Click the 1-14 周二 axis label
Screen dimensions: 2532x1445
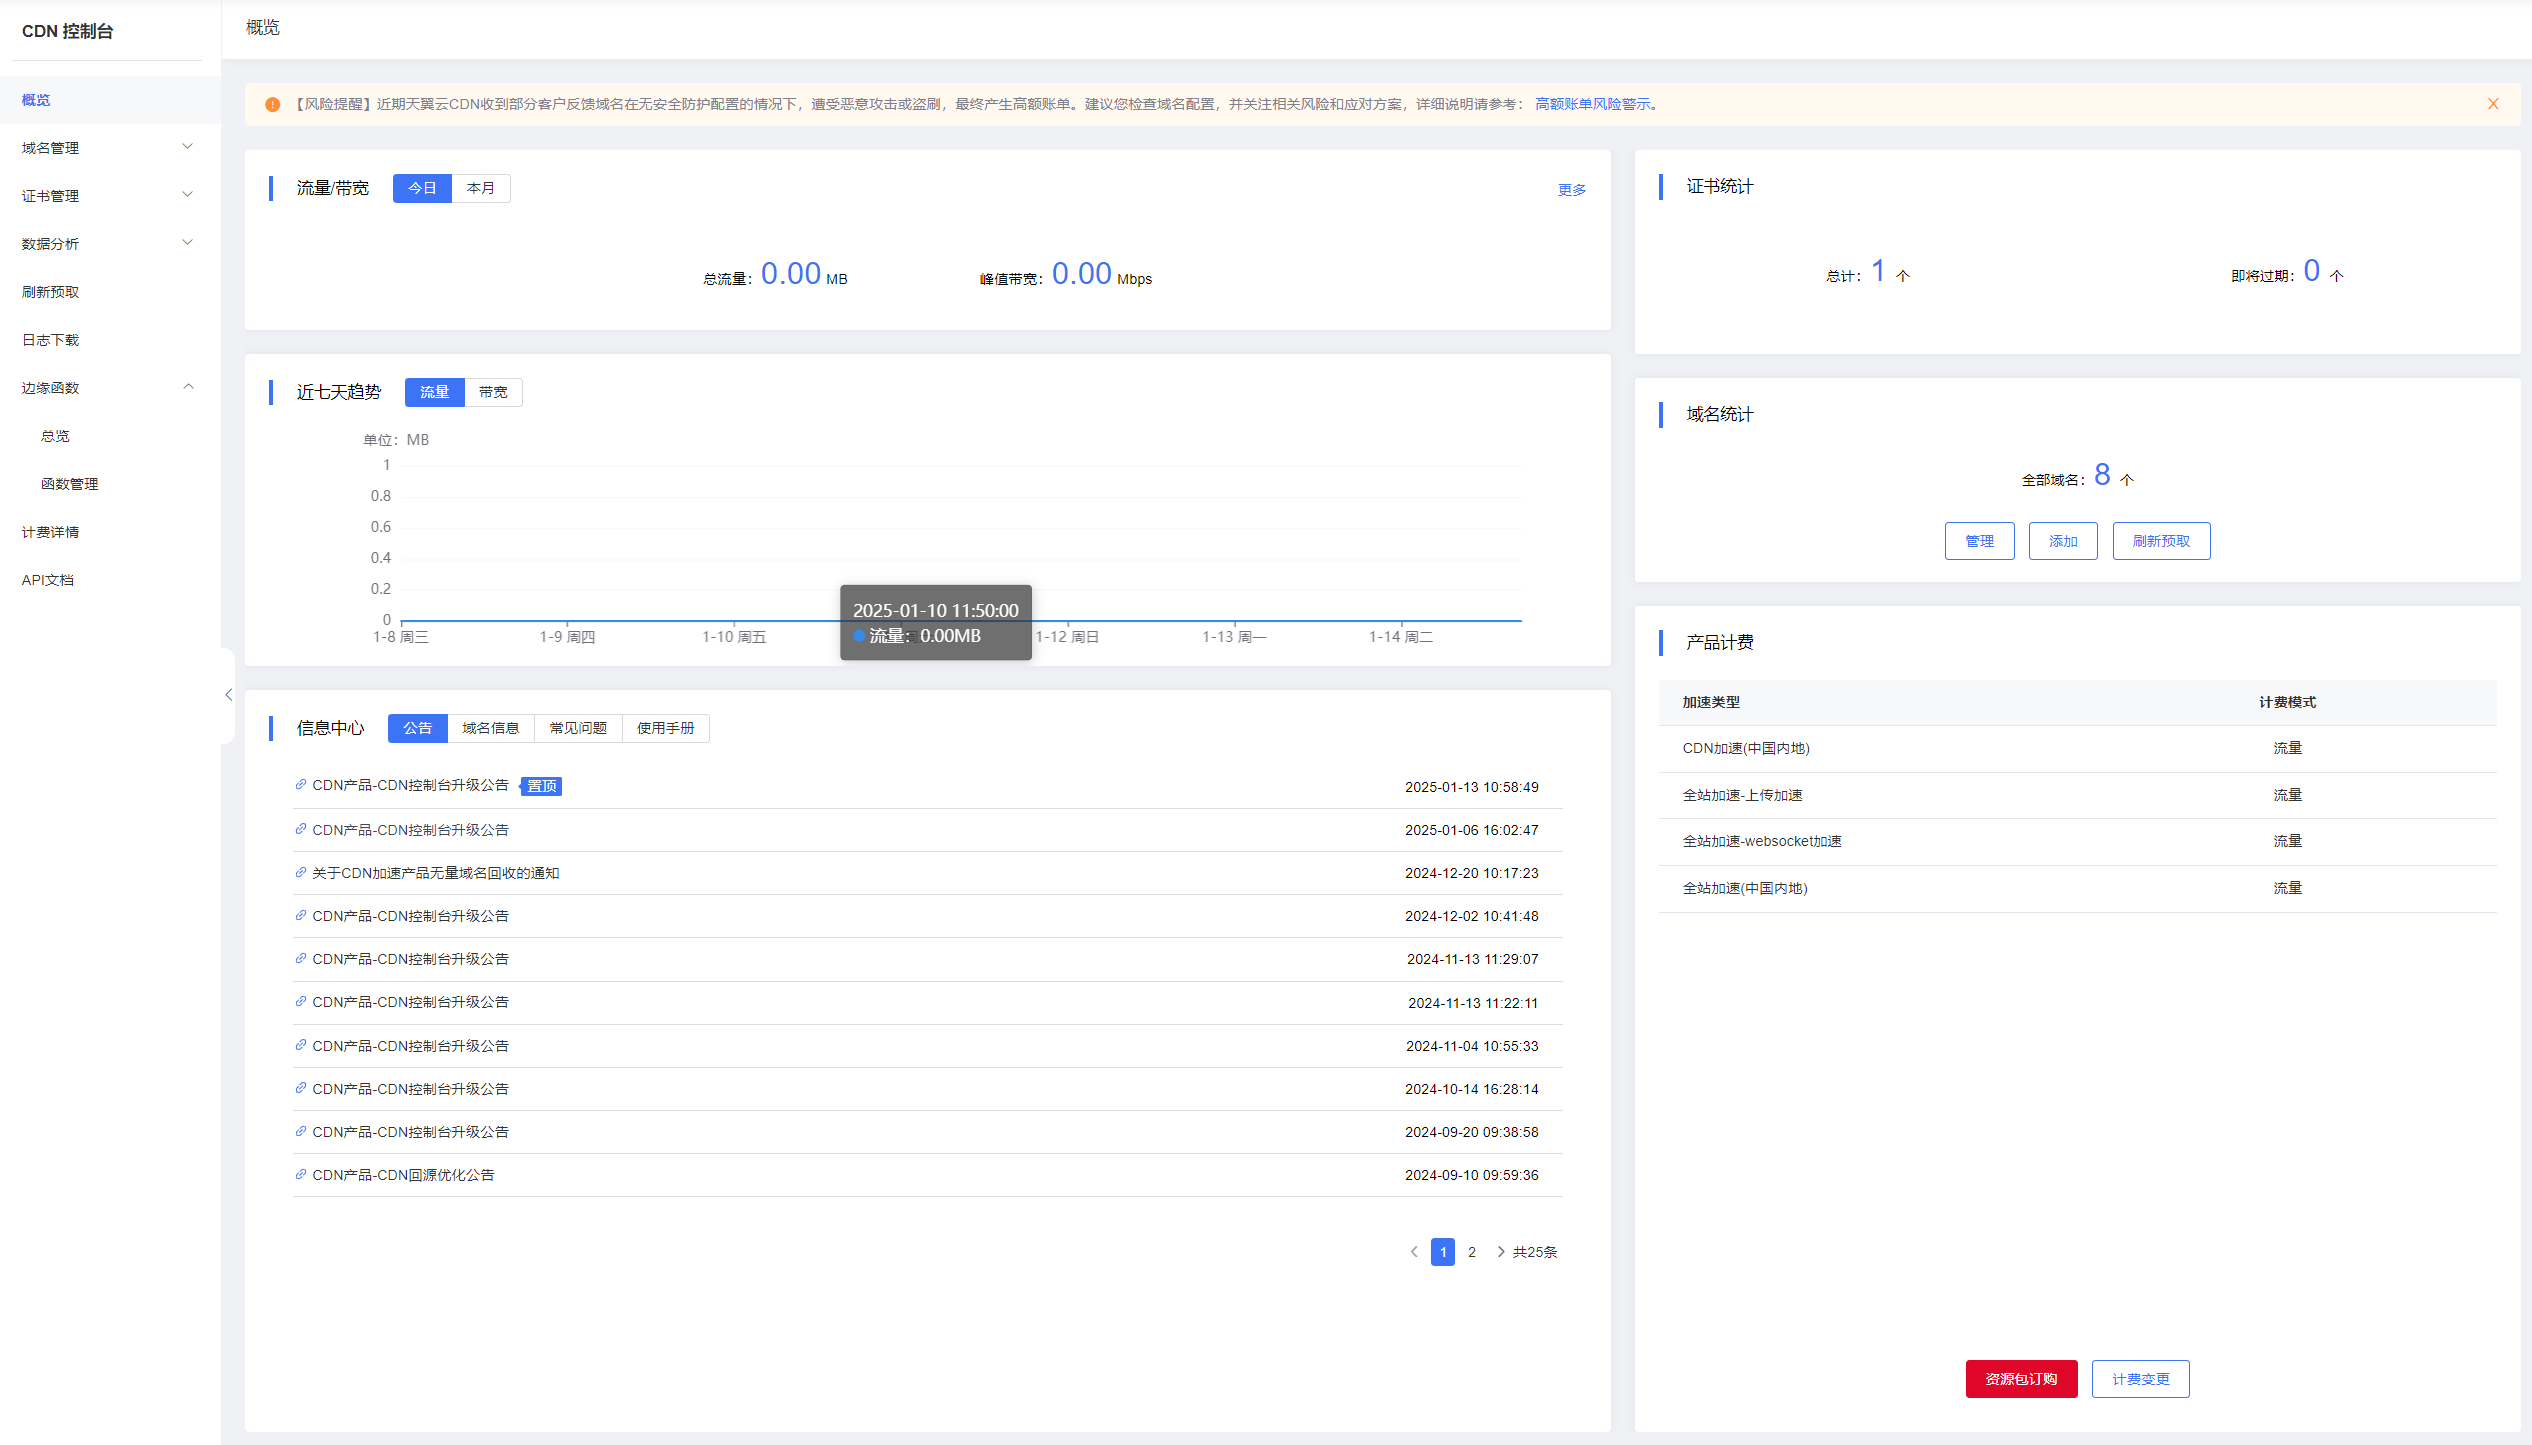[x=1400, y=637]
